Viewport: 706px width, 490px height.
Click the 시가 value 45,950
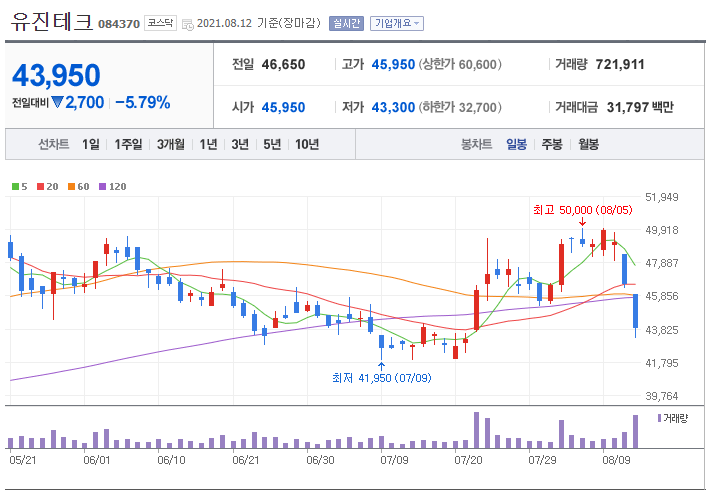pyautogui.click(x=283, y=107)
